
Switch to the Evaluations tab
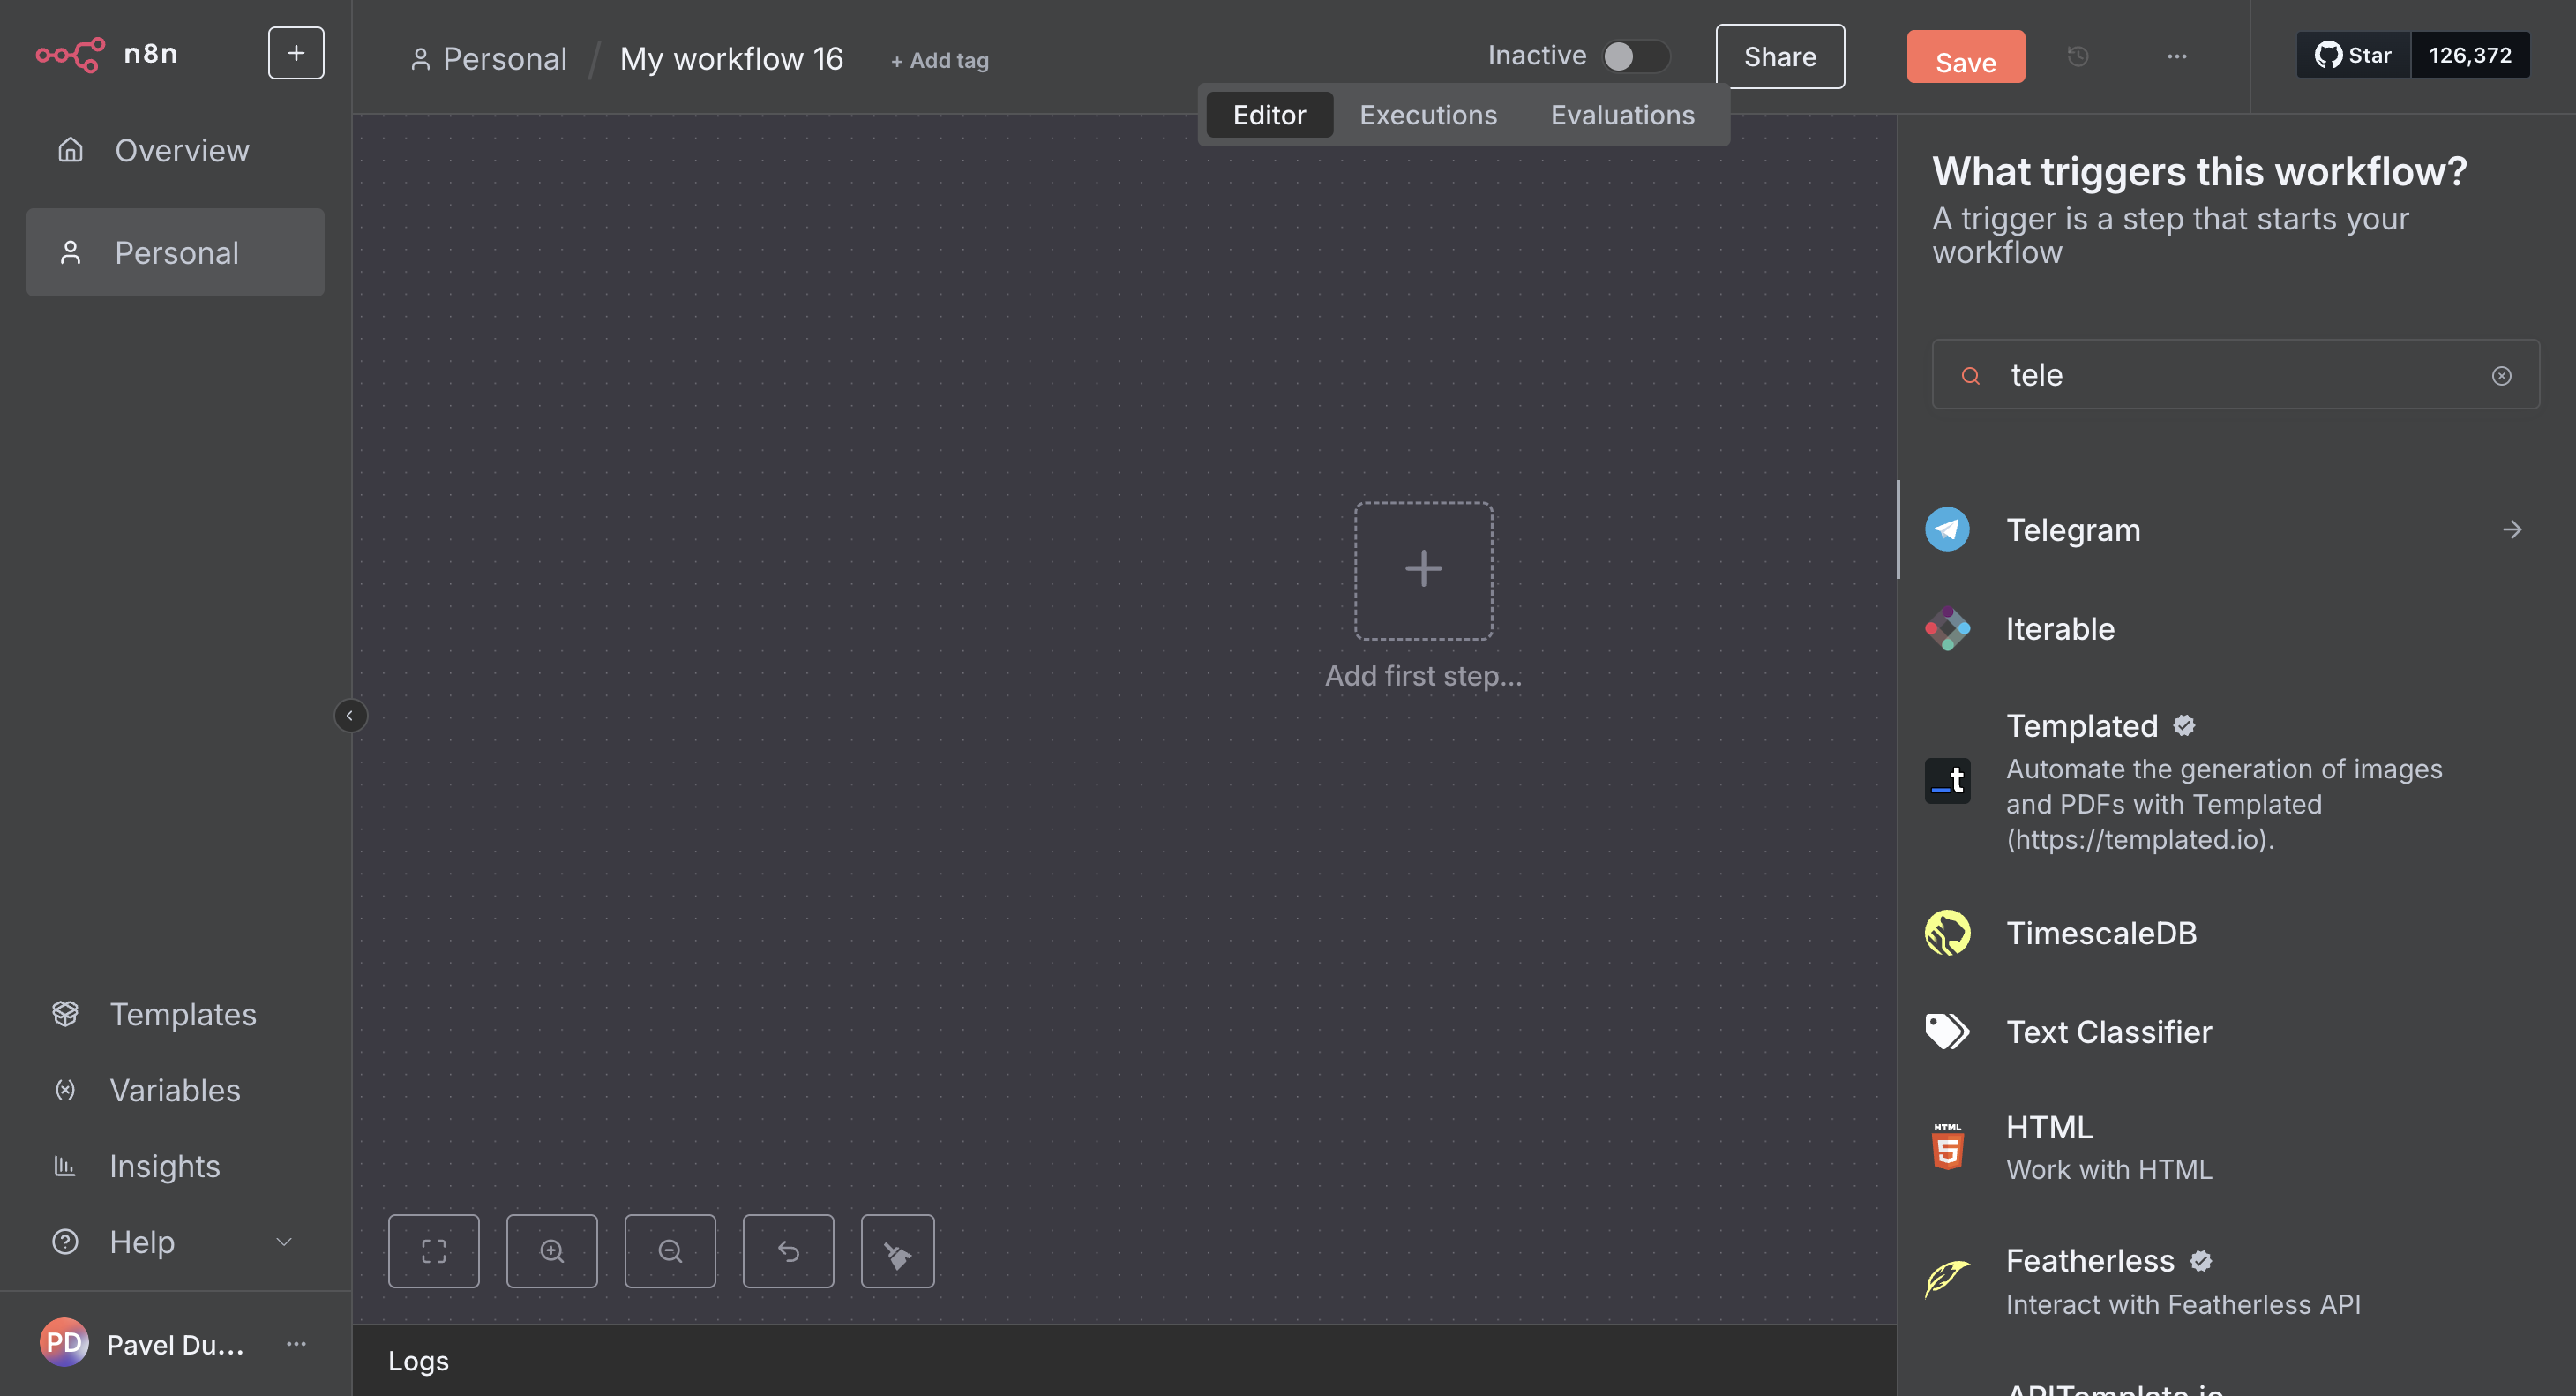(x=1622, y=115)
